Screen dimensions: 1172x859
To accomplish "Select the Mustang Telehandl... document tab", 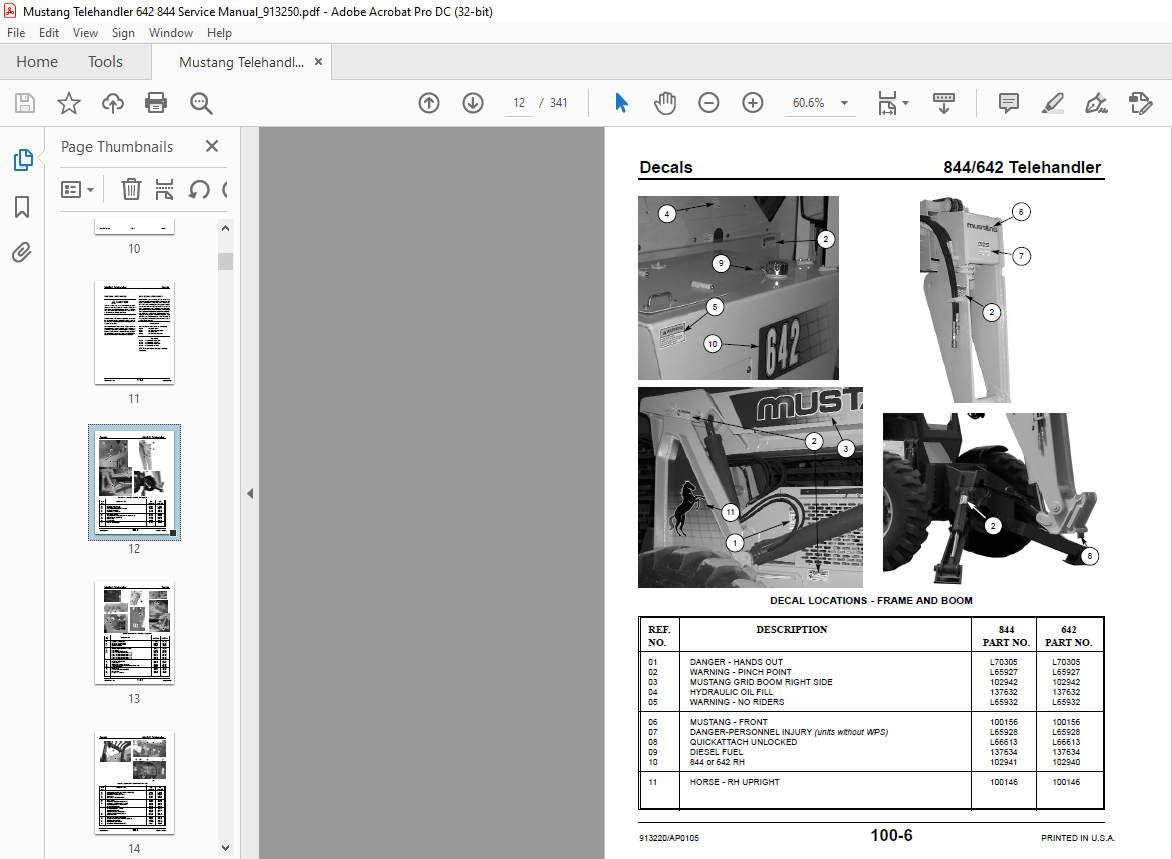I will pos(241,62).
